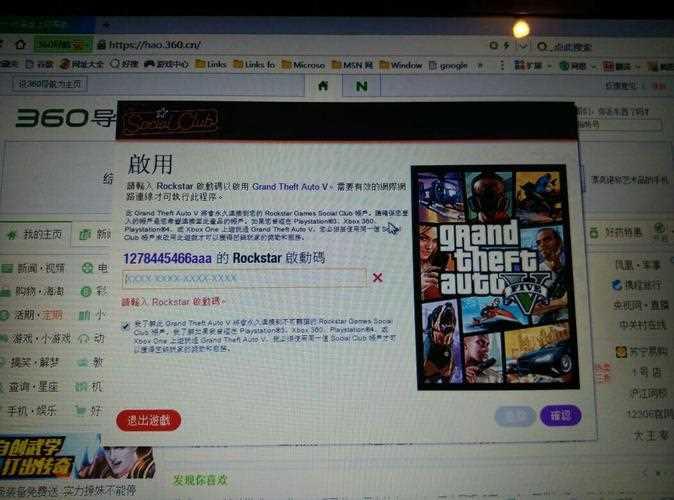
Task: Open the Window bookmark folder
Action: [401, 65]
